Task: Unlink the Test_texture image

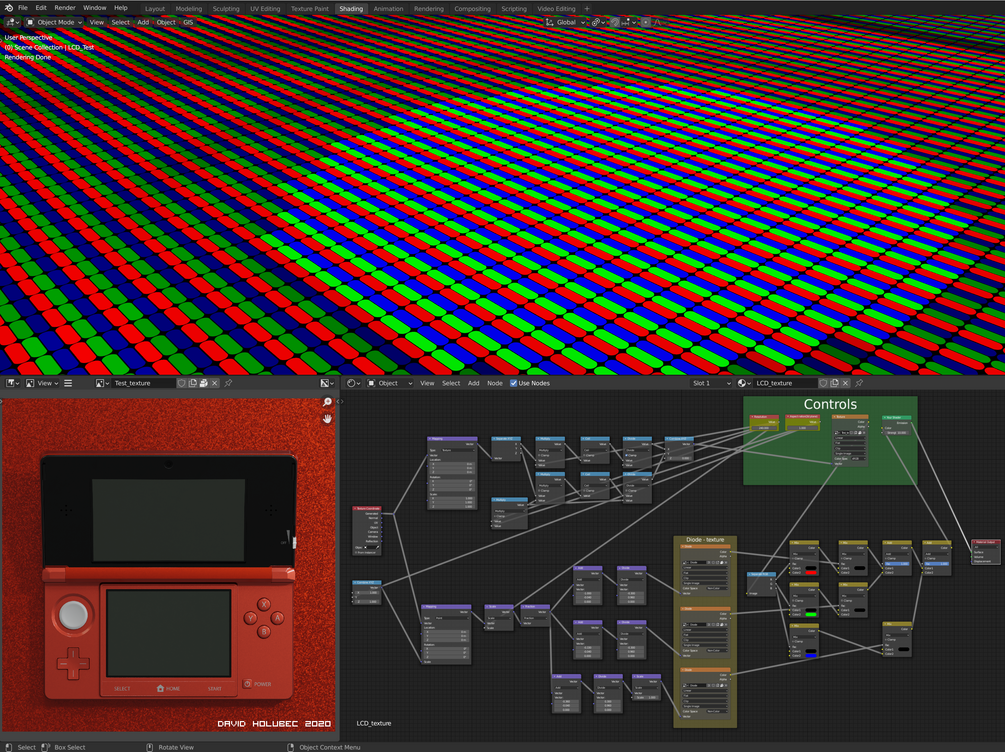Action: pos(215,383)
